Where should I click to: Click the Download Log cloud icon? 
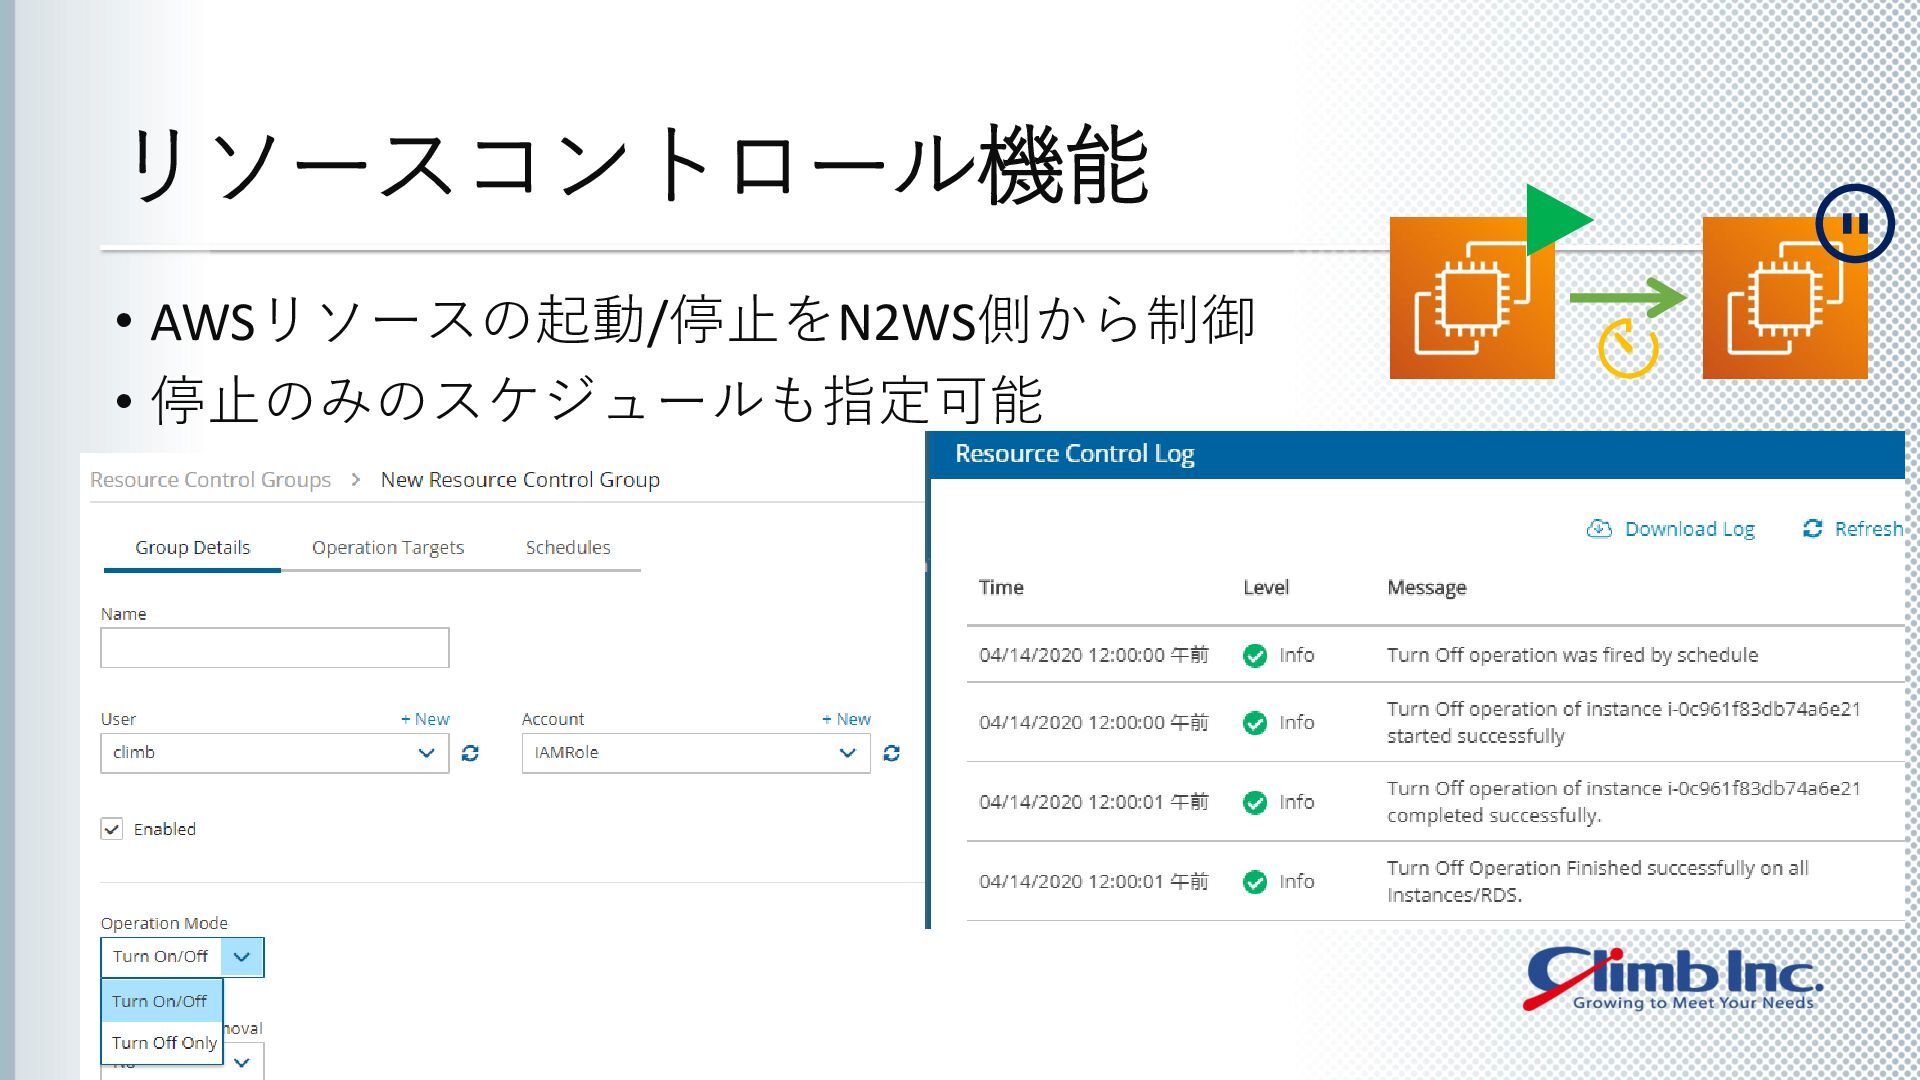click(1598, 529)
